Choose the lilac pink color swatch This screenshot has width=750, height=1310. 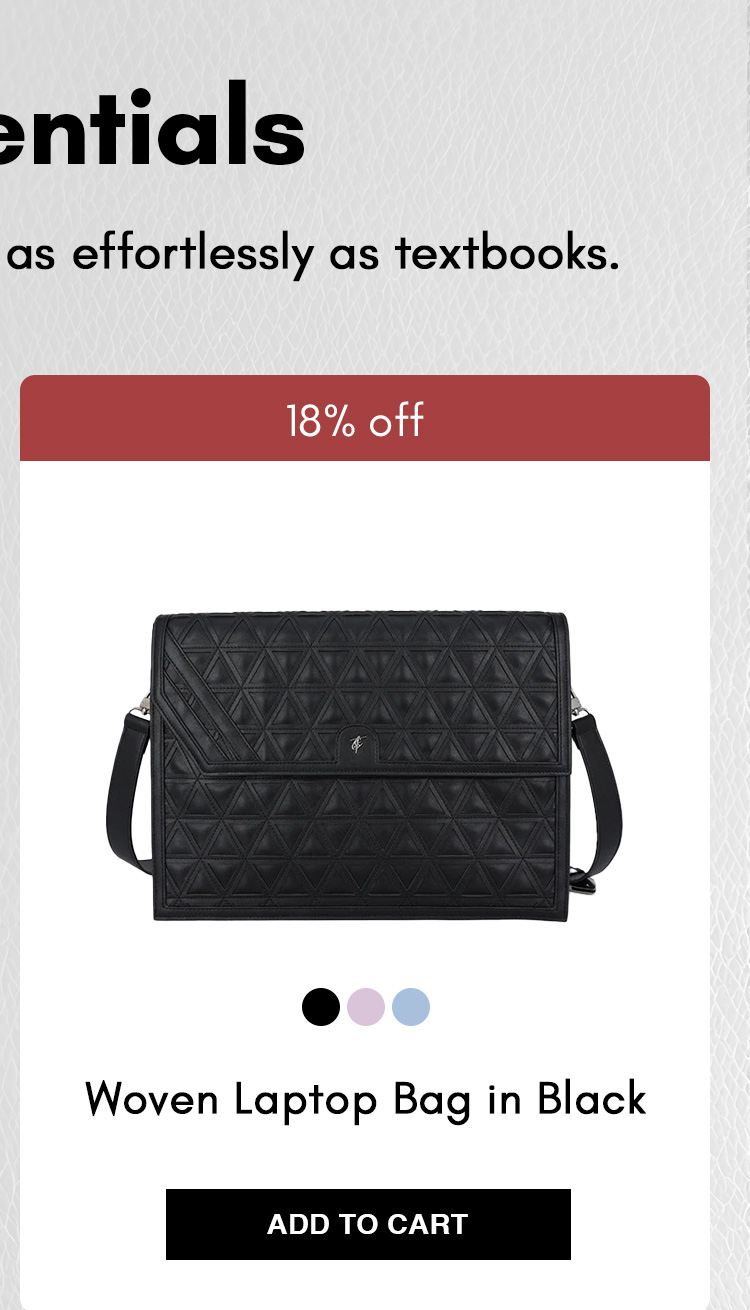point(366,1007)
